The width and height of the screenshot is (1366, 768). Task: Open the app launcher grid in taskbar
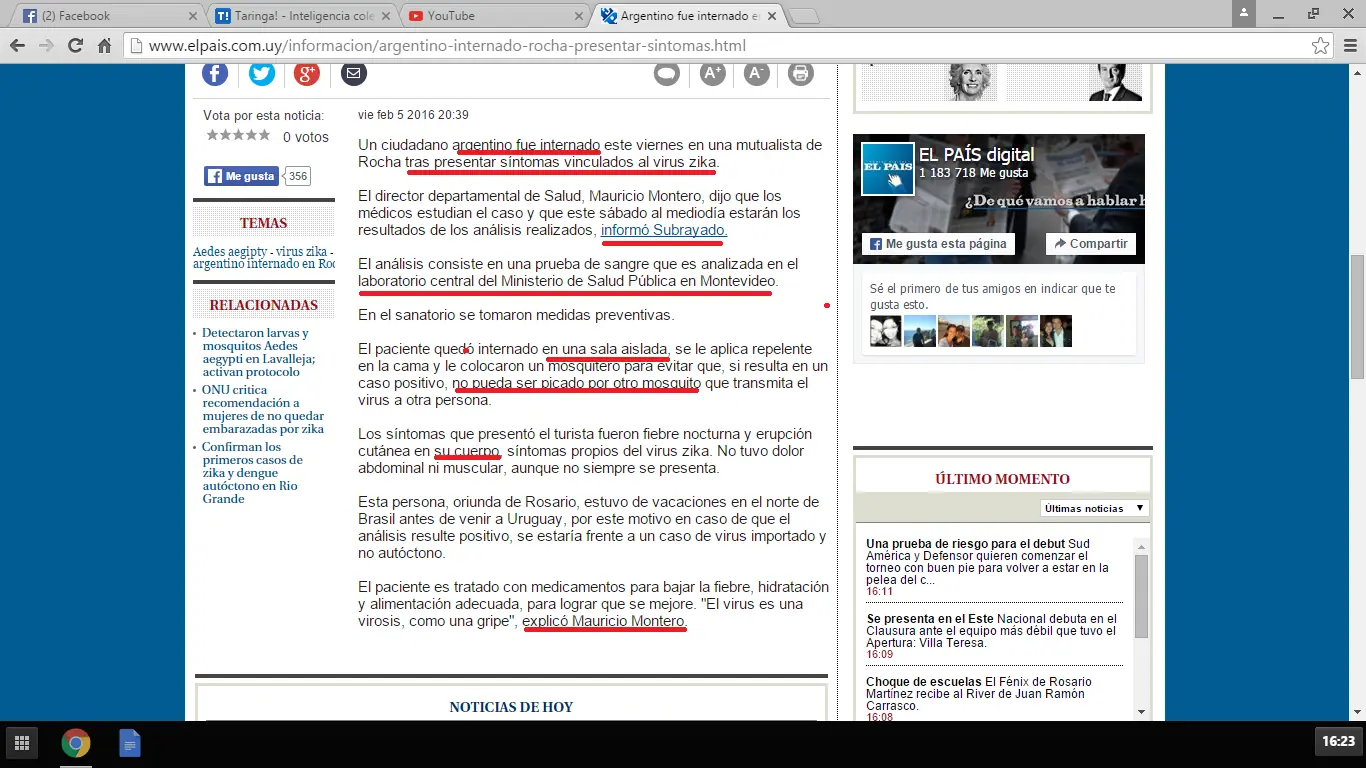21,743
